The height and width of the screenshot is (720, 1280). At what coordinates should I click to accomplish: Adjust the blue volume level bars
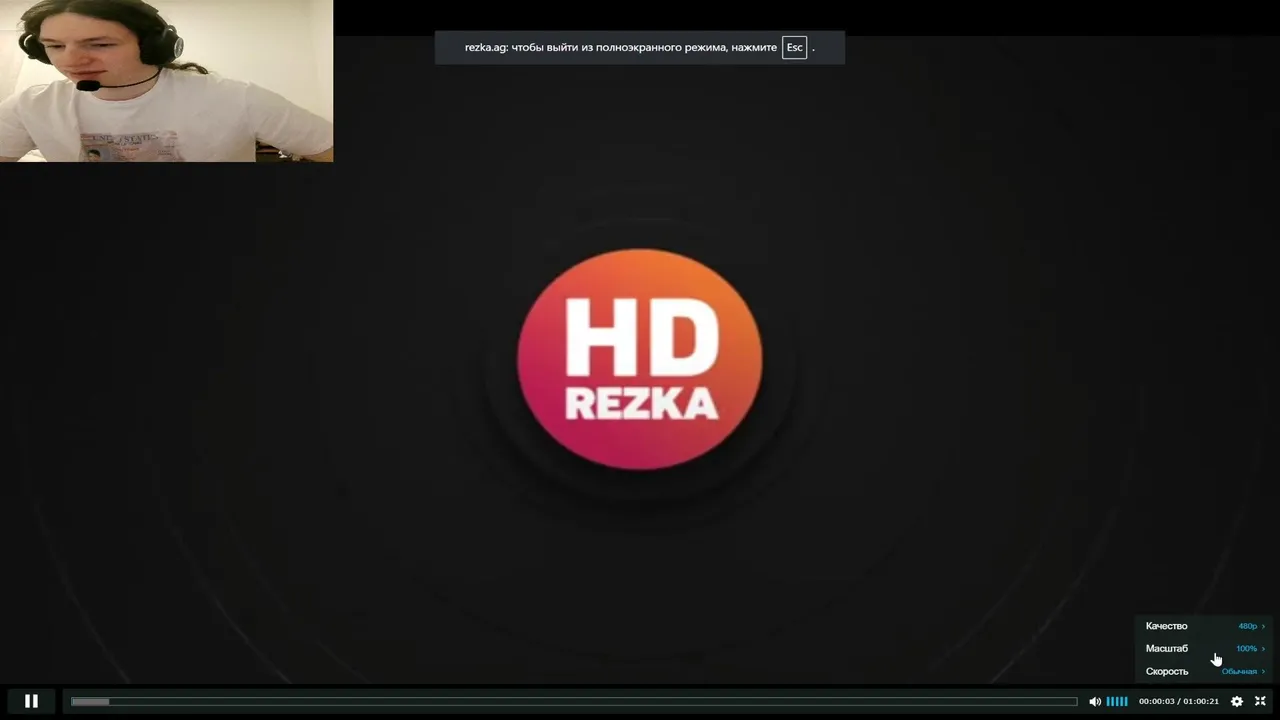pos(1117,702)
